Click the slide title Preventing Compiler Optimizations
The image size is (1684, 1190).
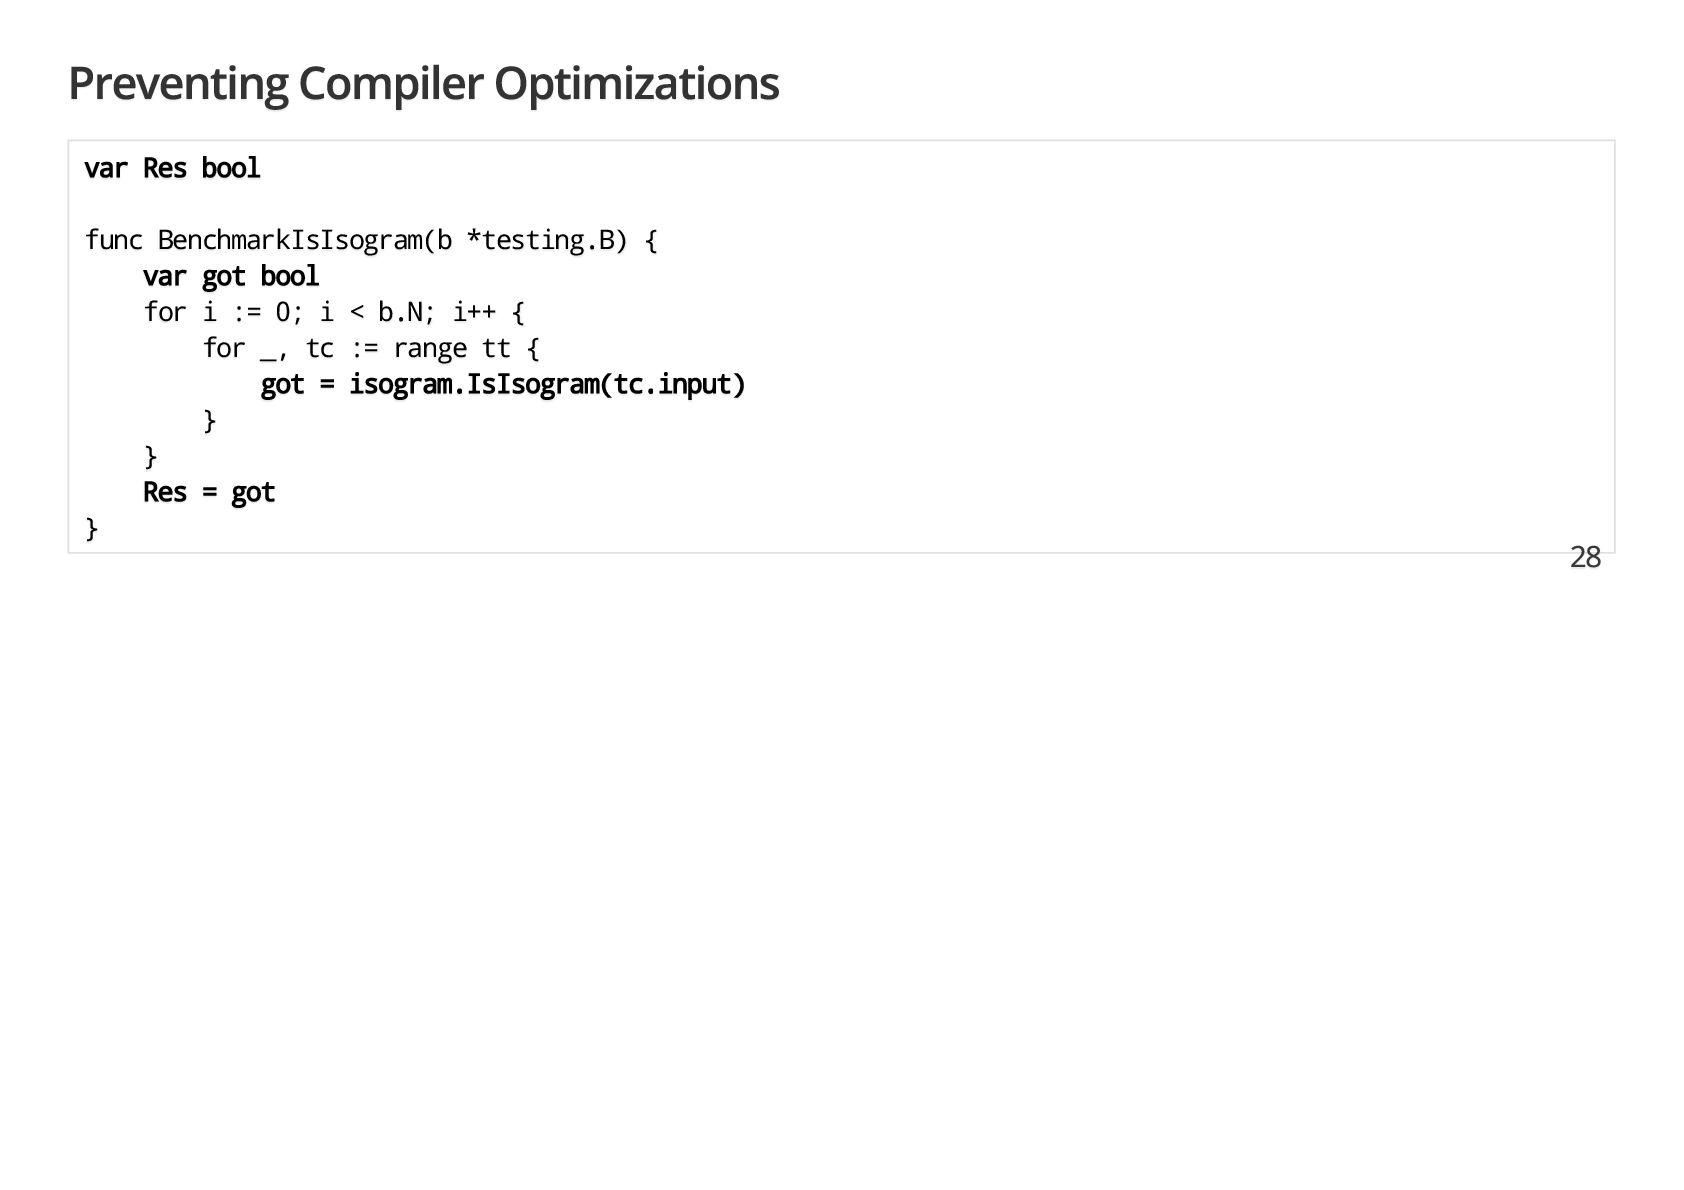[423, 84]
